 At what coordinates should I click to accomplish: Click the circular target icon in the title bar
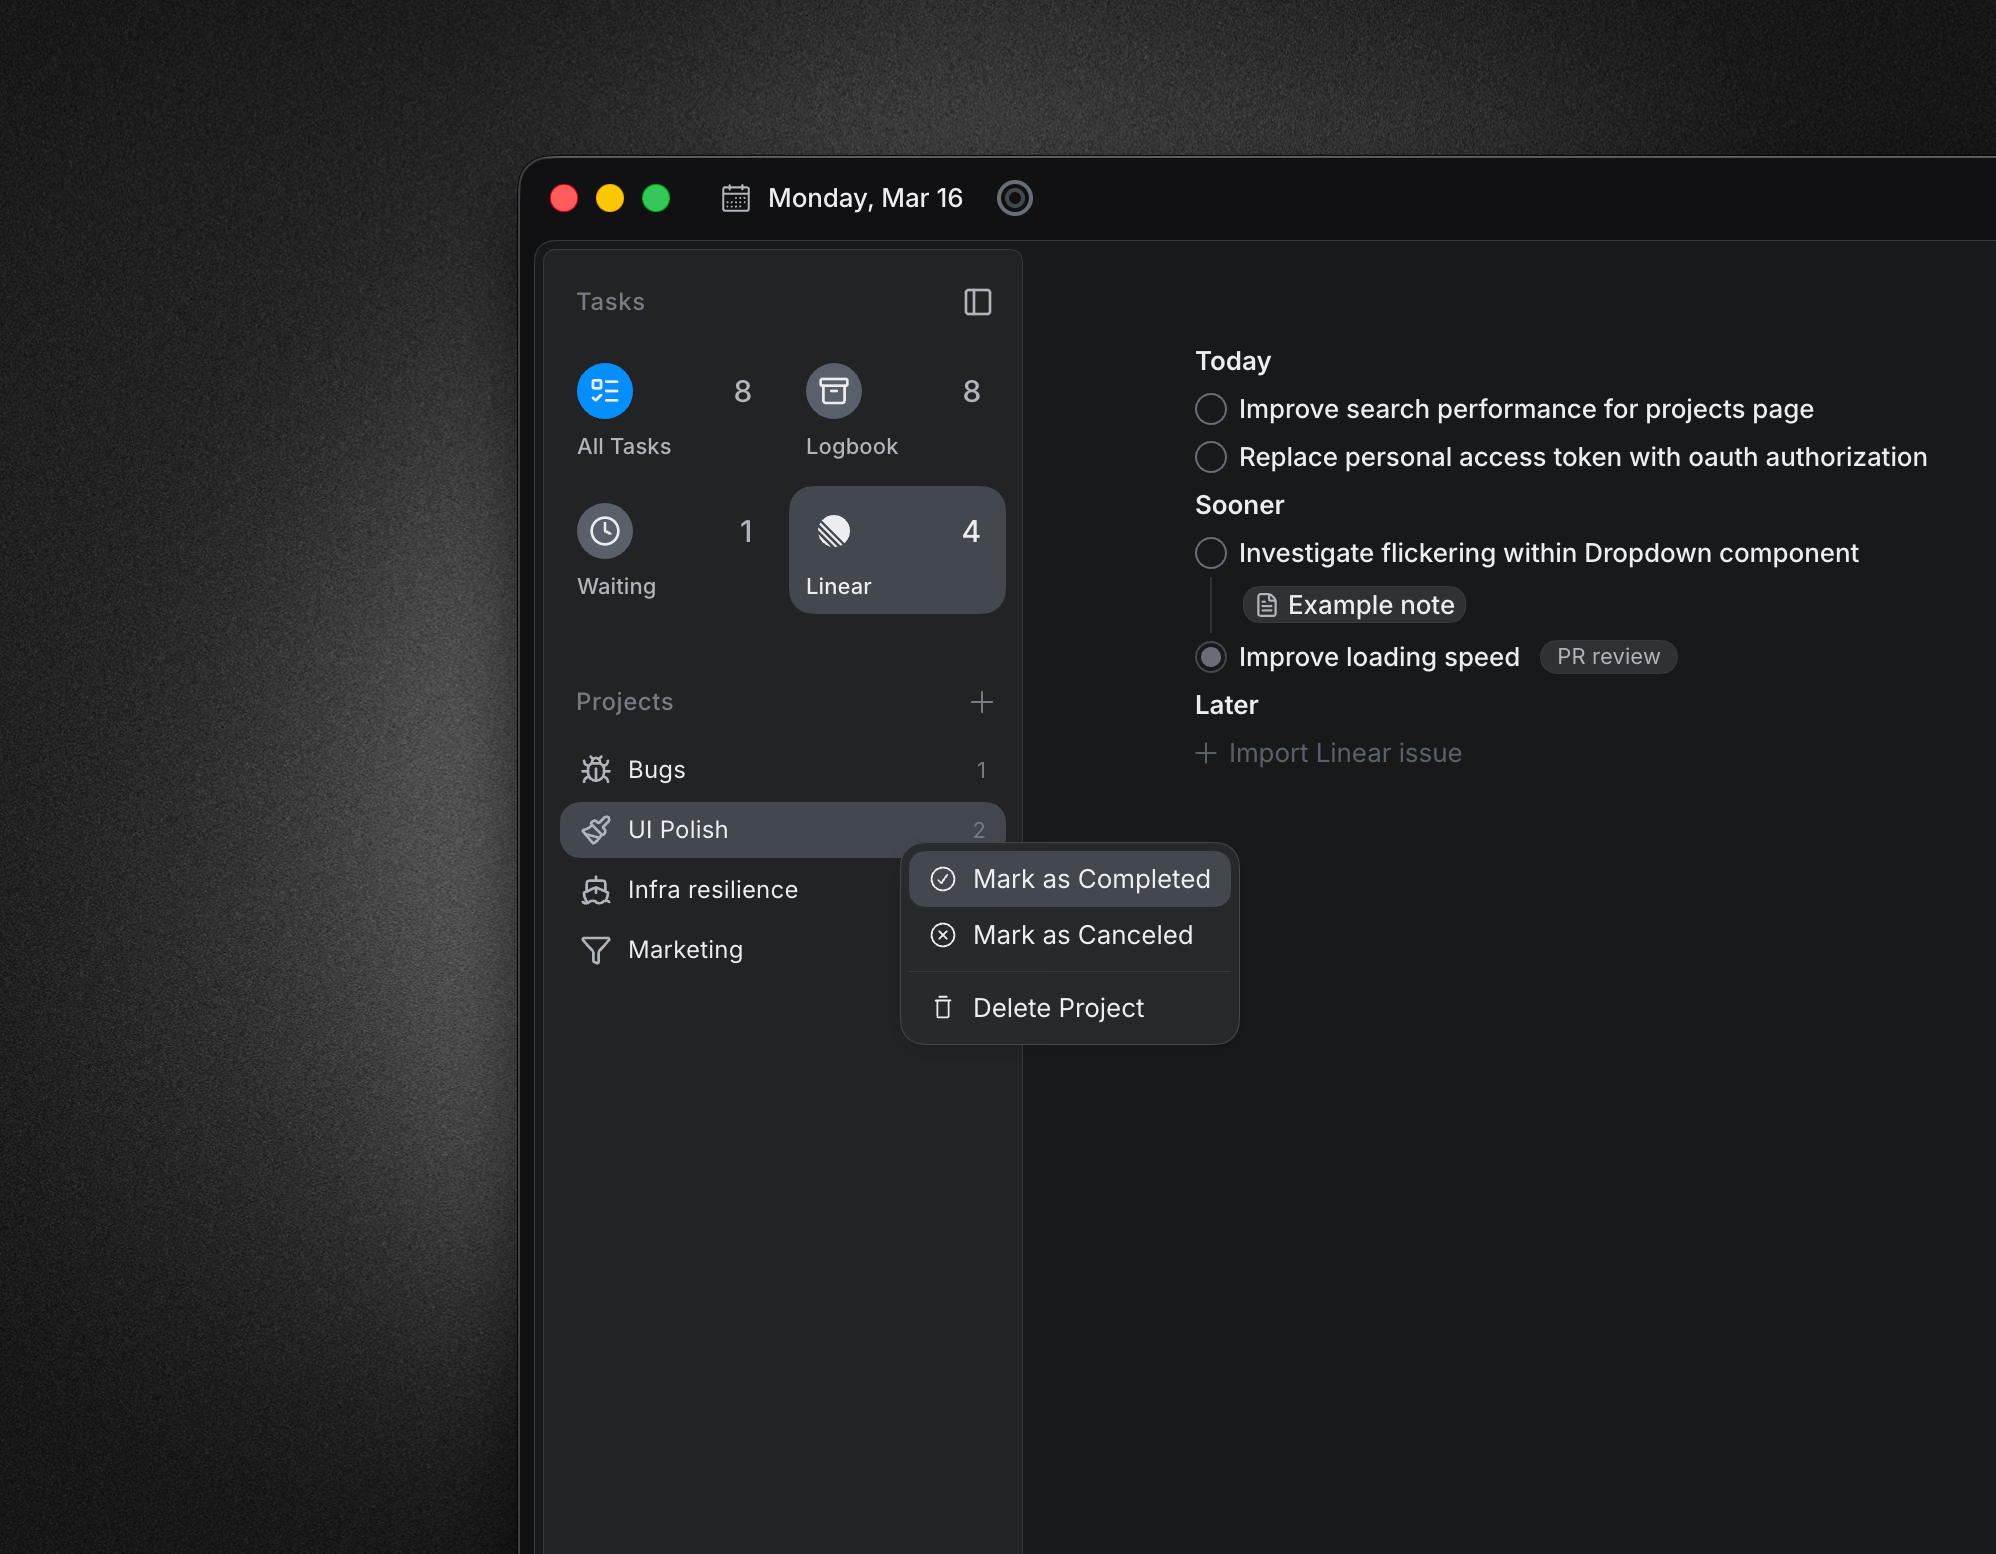pos(1014,198)
